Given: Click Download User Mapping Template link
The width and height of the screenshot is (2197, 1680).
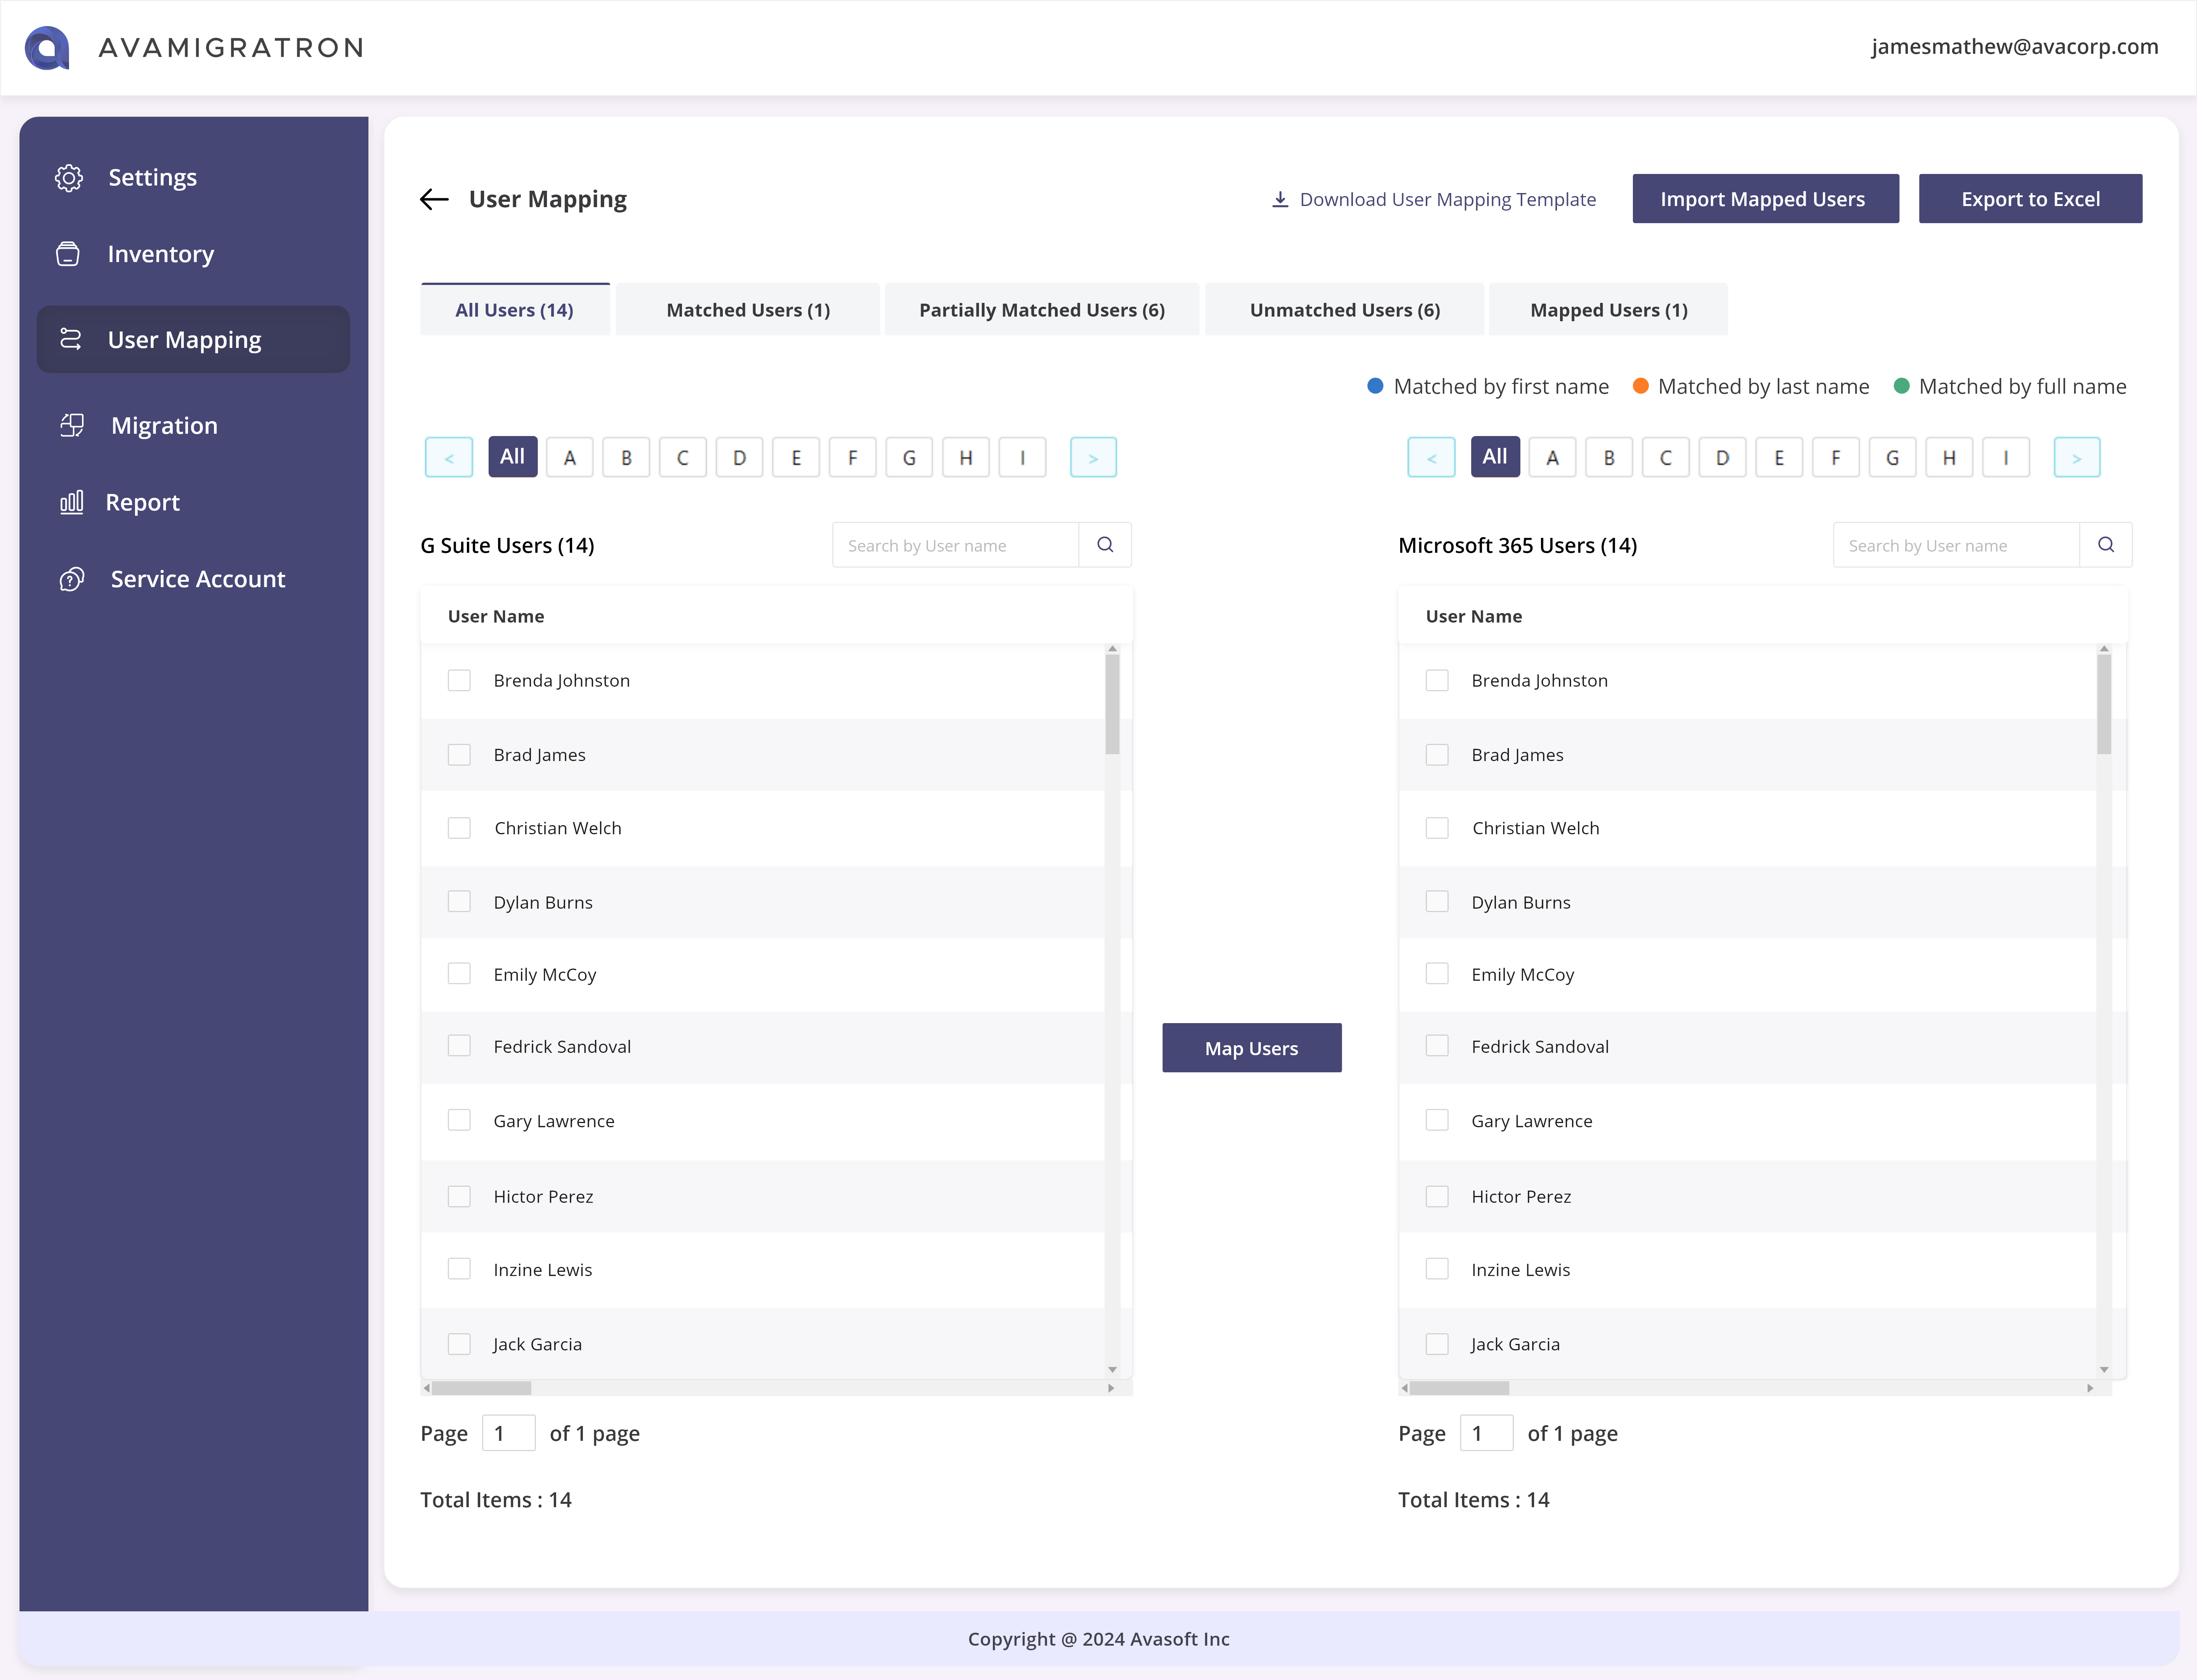Looking at the screenshot, I should 1447,199.
